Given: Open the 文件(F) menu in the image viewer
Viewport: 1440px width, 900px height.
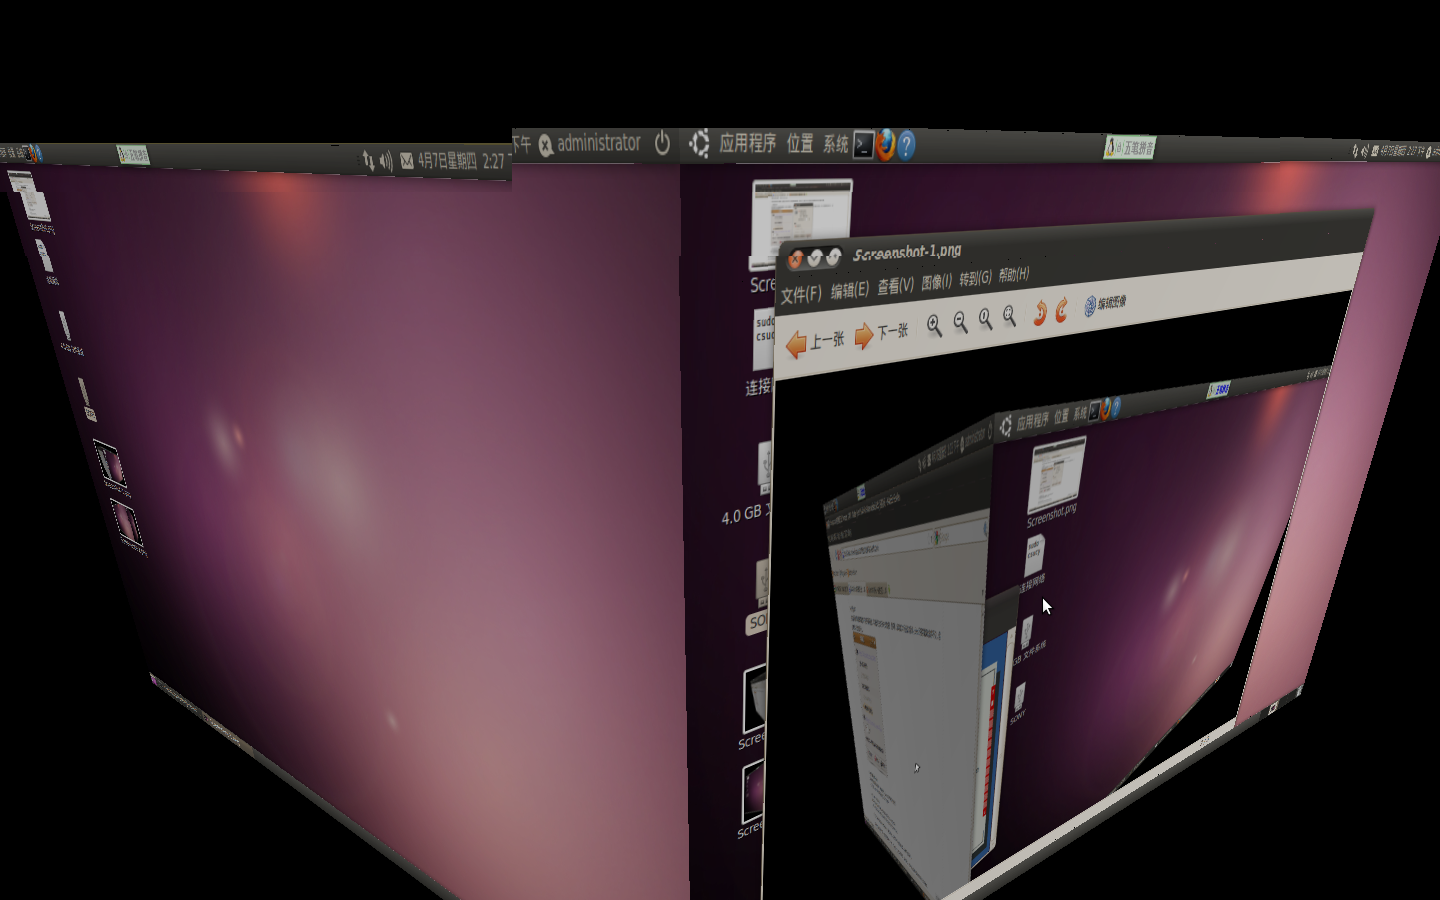Looking at the screenshot, I should point(800,292).
